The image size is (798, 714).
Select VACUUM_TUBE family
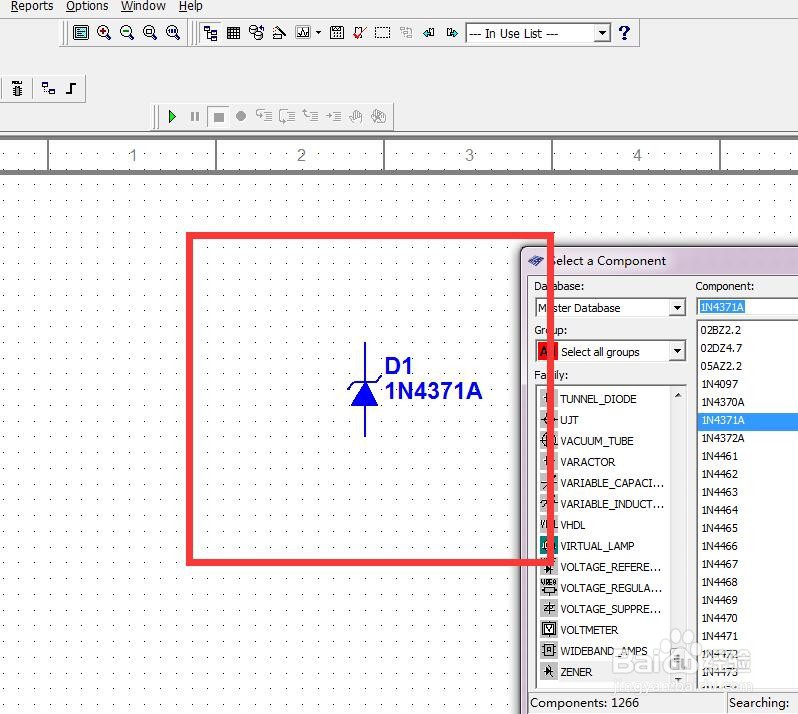[596, 441]
